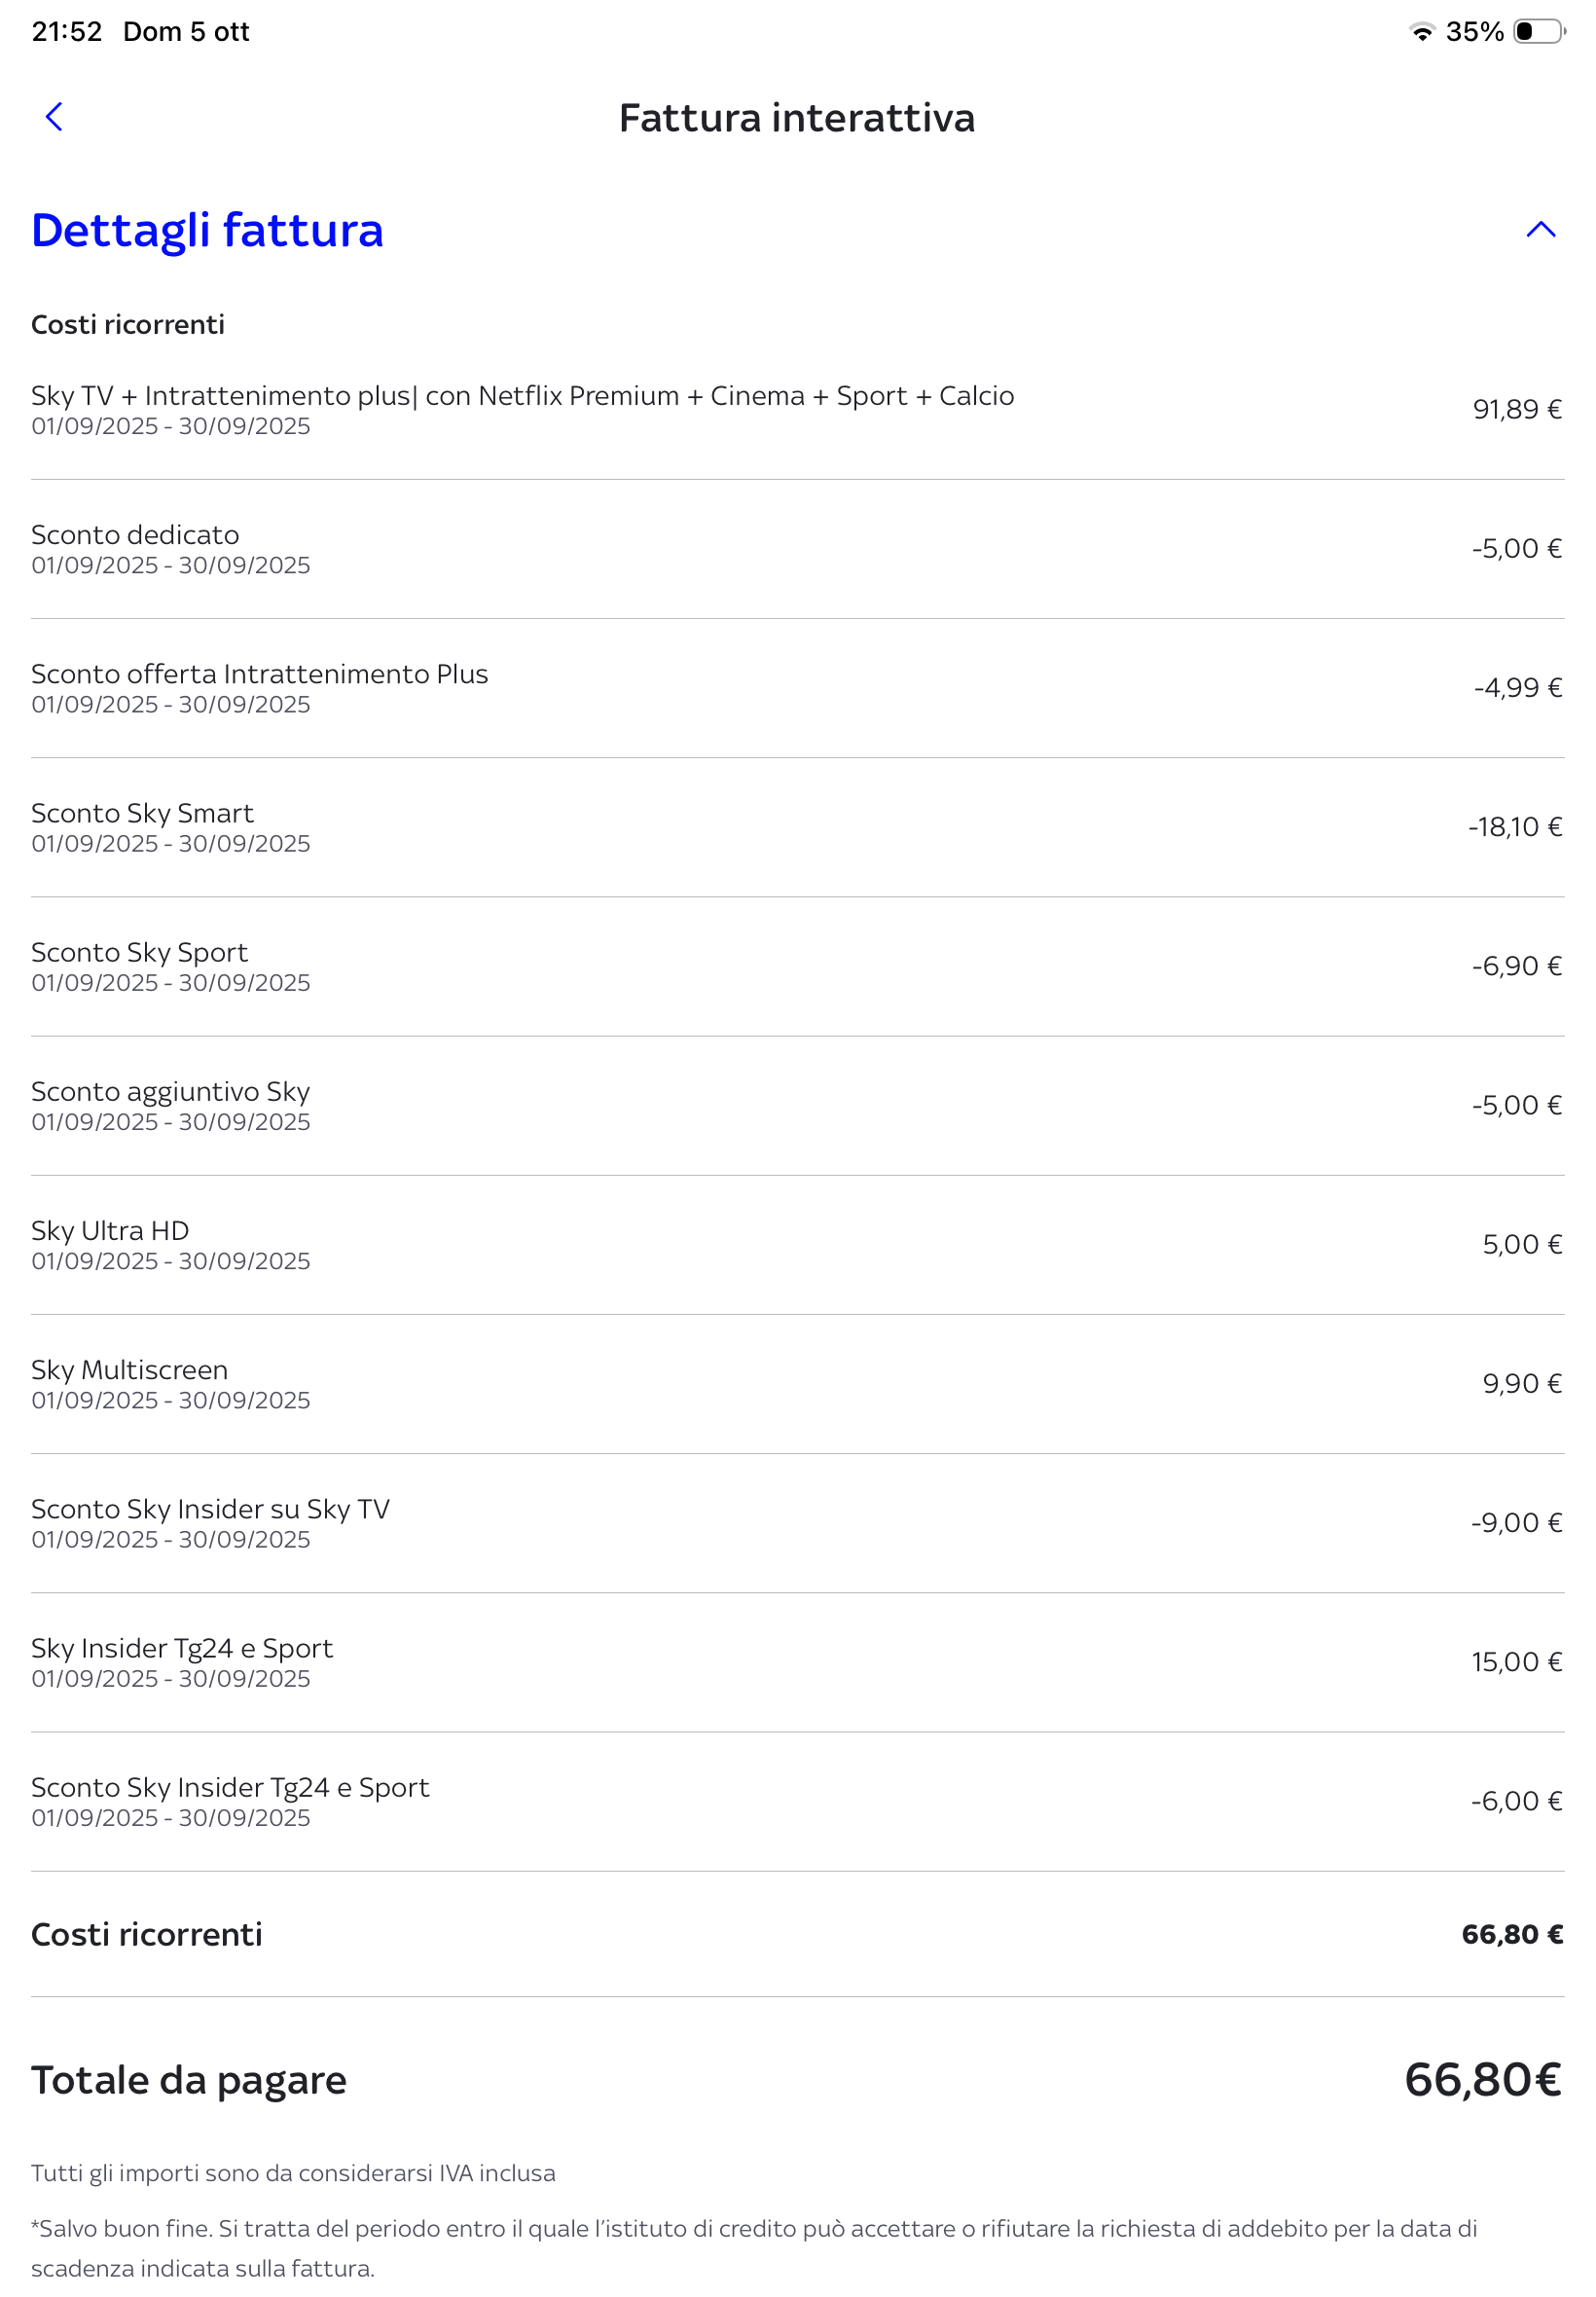Select the Sconto aggiuntivo Sky entry
The image size is (1596, 2297).
[x=170, y=1104]
